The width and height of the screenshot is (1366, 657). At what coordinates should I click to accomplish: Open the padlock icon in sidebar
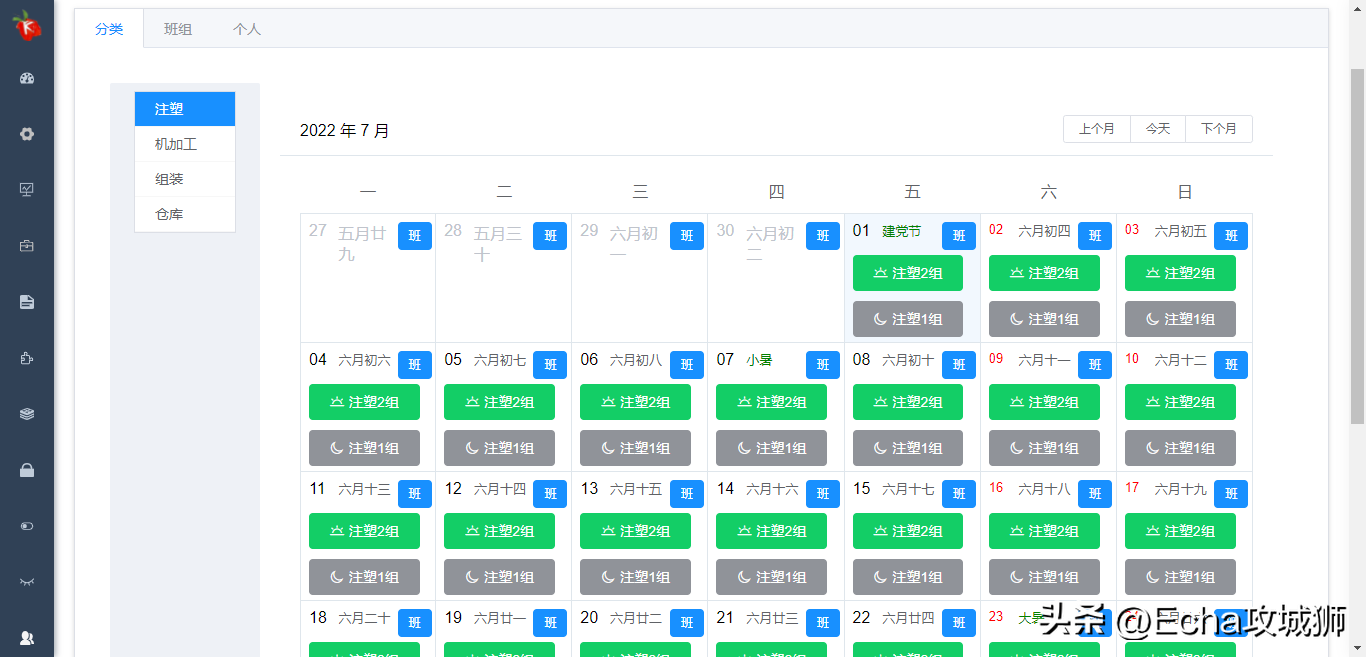pyautogui.click(x=27, y=470)
